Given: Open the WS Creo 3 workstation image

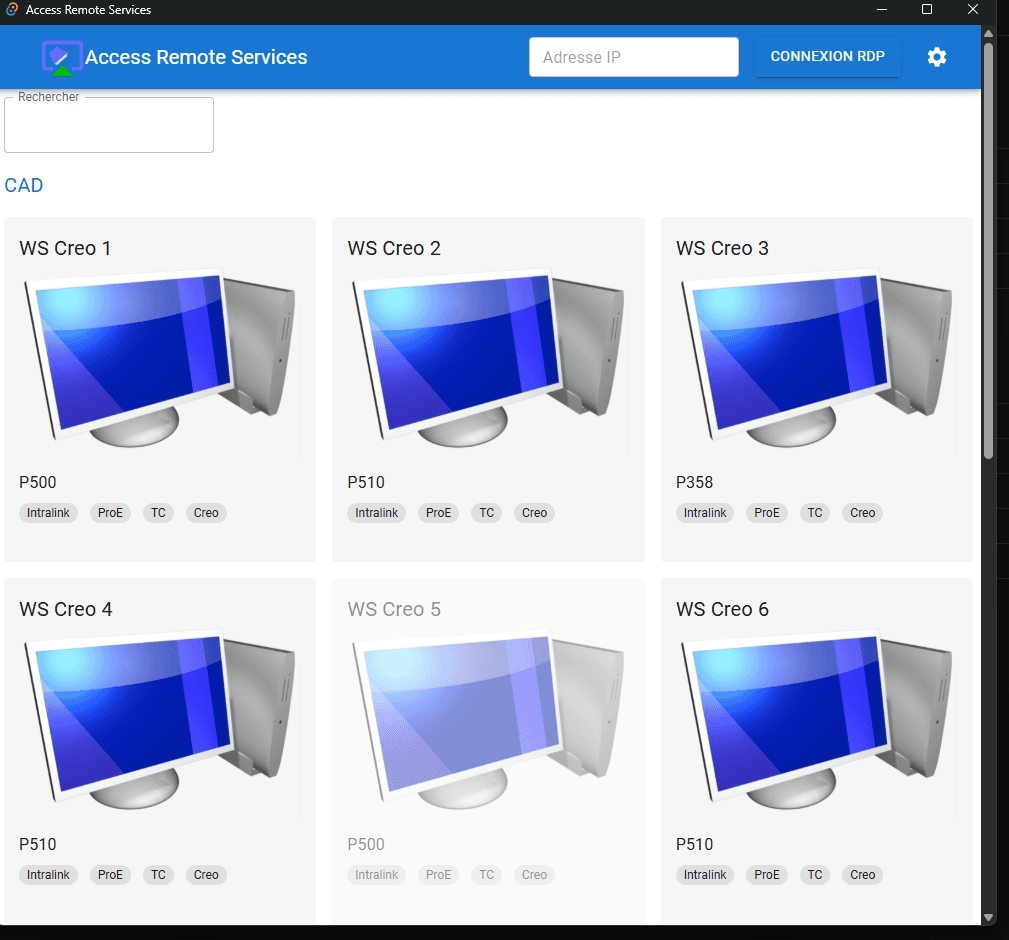Looking at the screenshot, I should click(x=817, y=358).
